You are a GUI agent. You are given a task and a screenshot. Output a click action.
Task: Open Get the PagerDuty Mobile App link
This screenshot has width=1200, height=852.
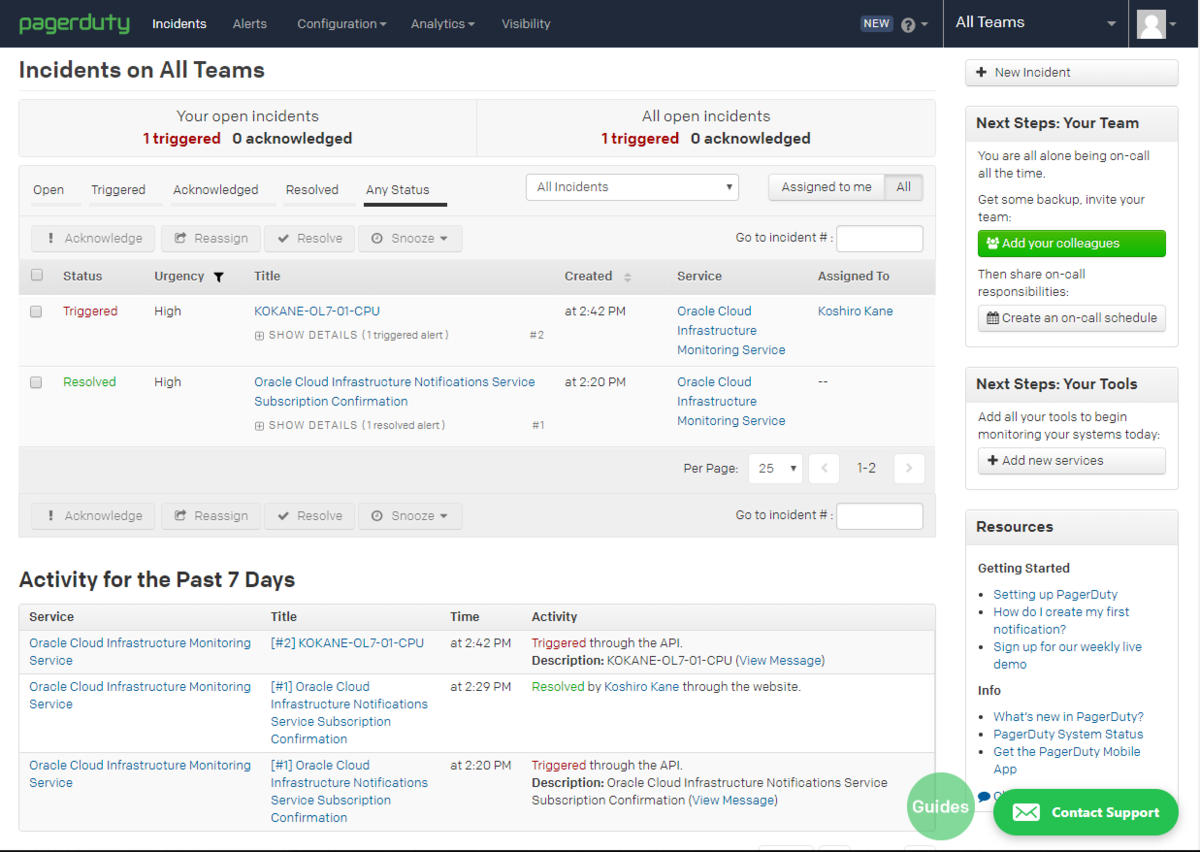pyautogui.click(x=1066, y=761)
